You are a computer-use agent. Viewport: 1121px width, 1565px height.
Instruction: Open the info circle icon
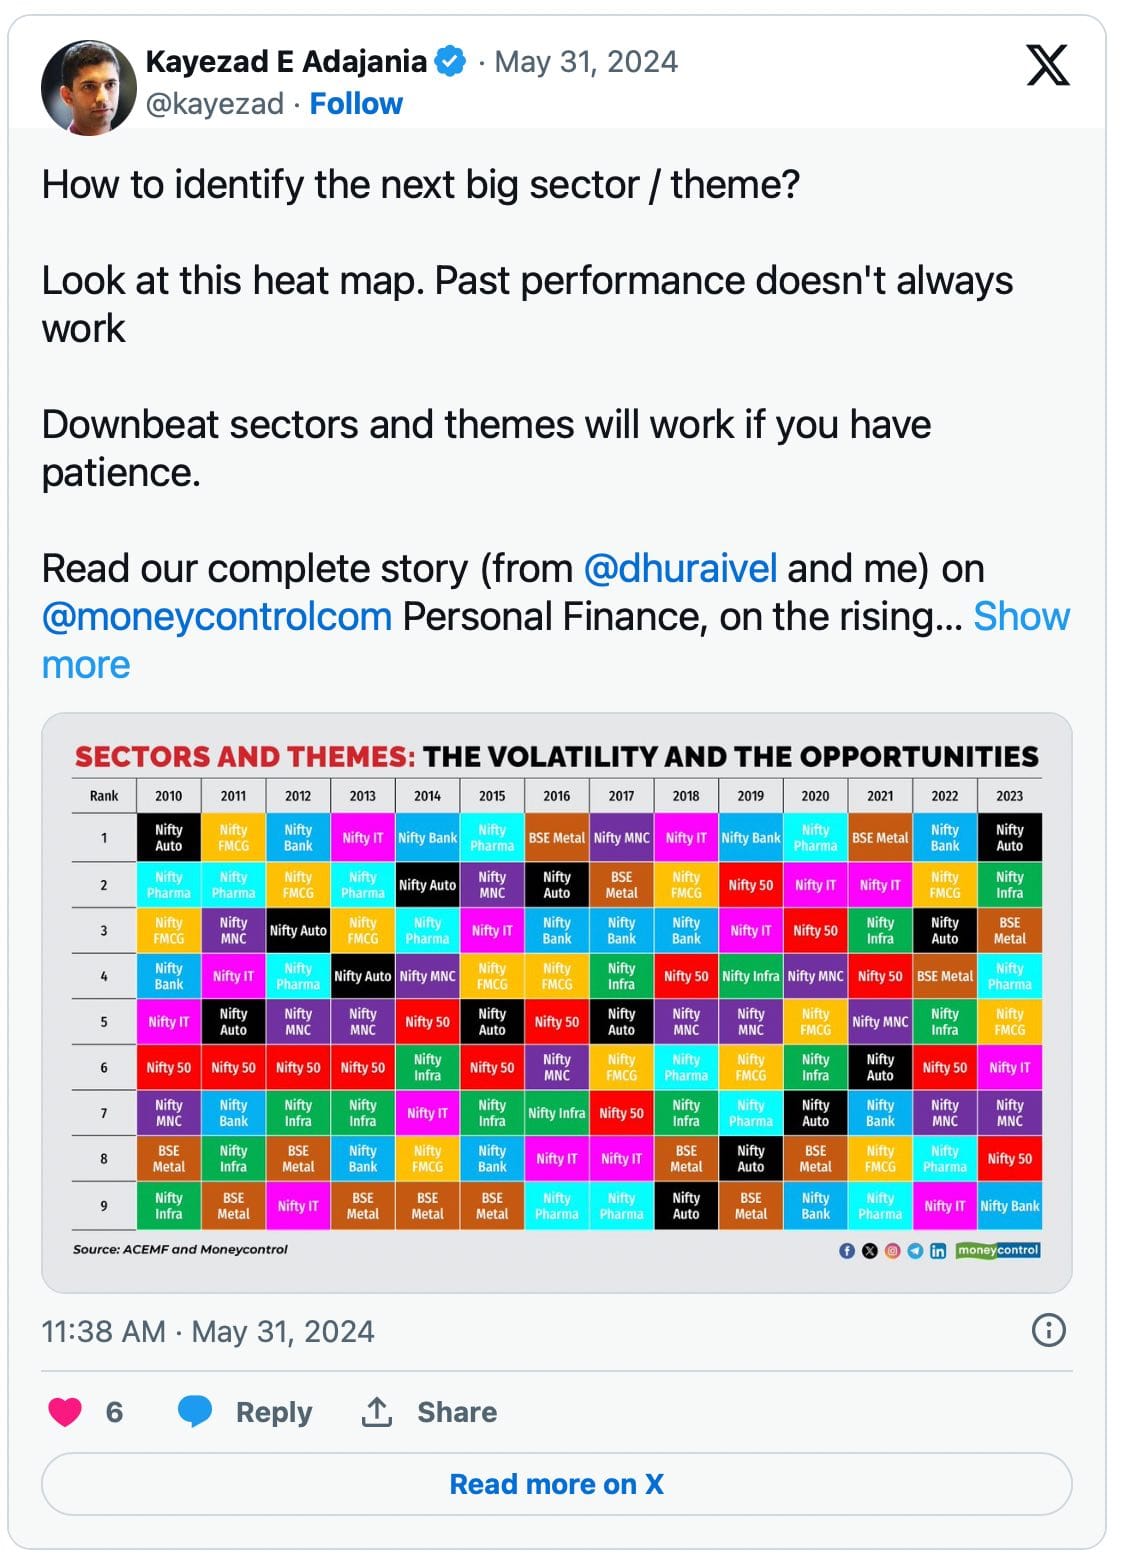1048,1330
